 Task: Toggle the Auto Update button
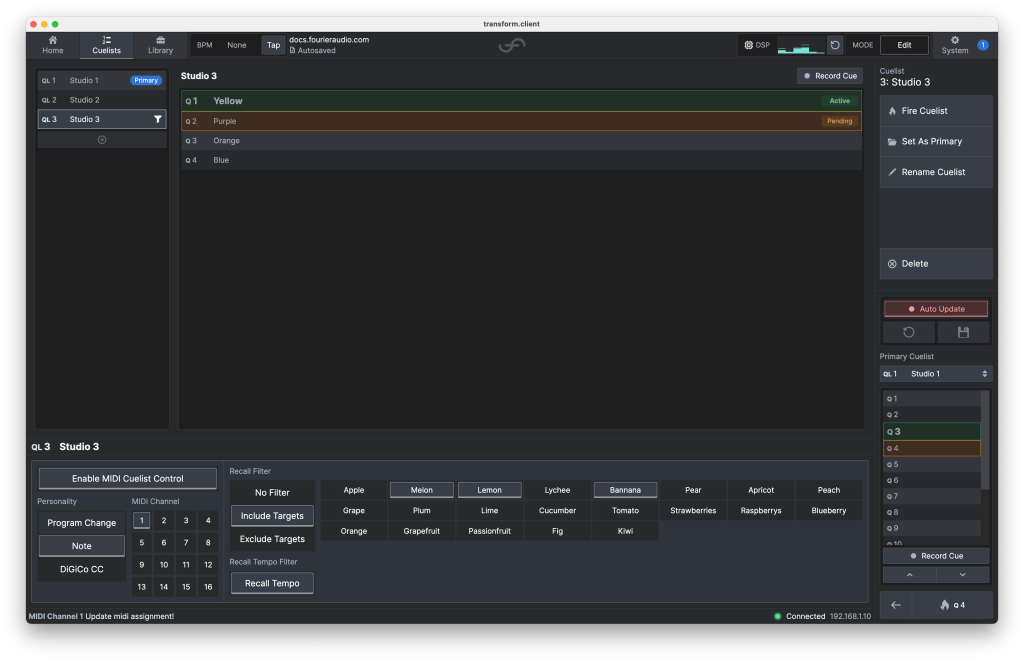pyautogui.click(x=936, y=309)
